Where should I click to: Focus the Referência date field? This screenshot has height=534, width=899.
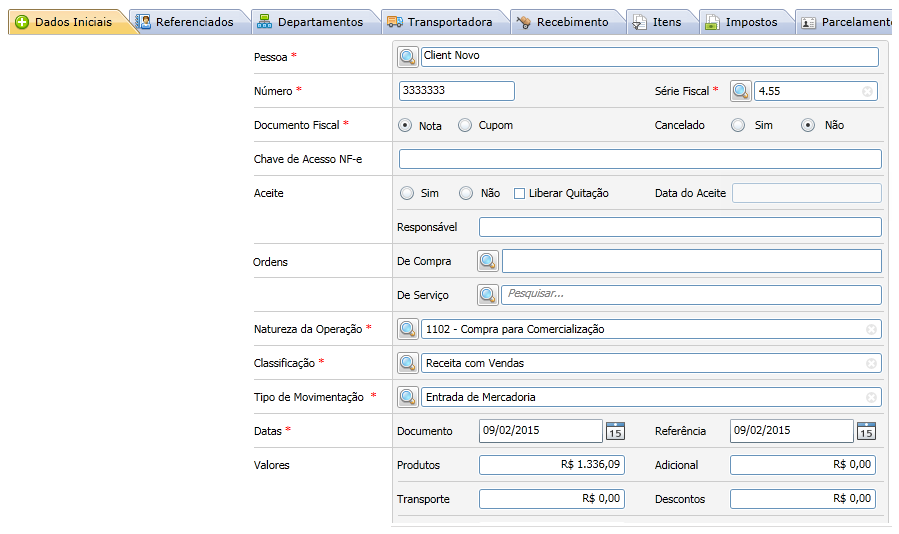[x=792, y=431]
